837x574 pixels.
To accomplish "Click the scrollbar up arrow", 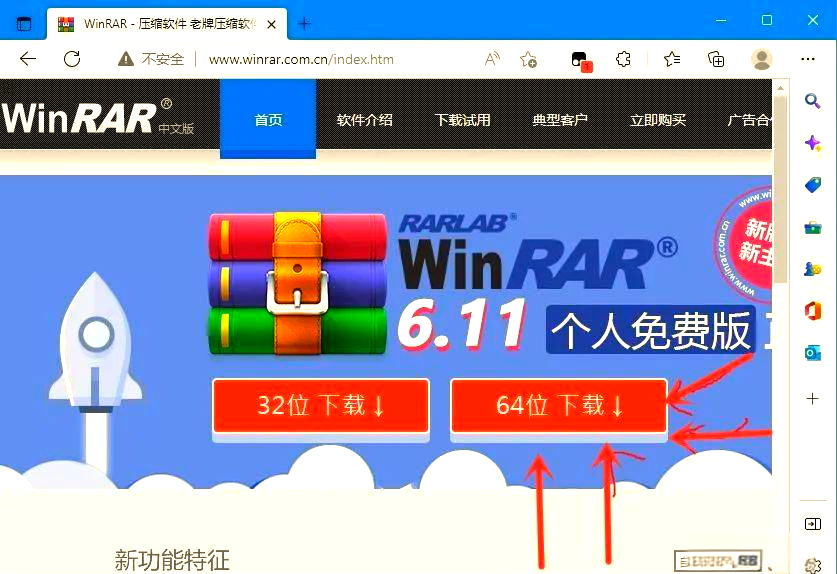I will click(780, 88).
